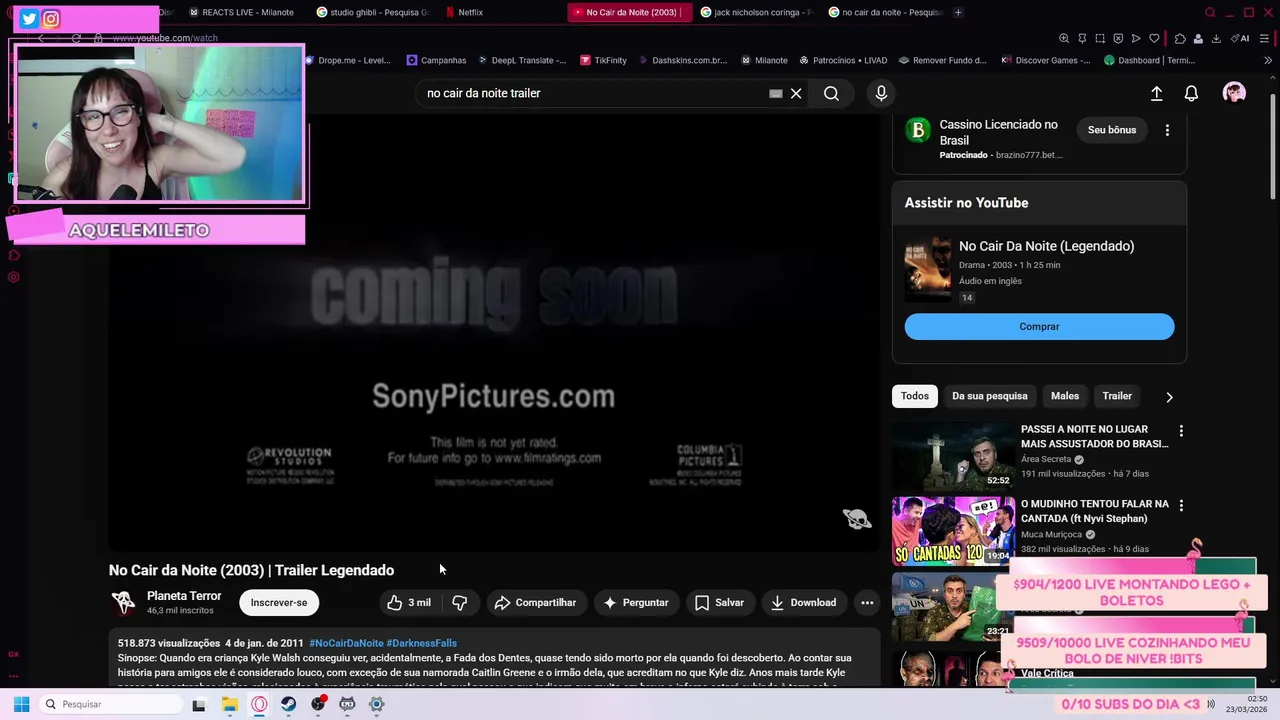The image size is (1280, 720).
Task: Open Dashskins.com.br bookmark
Action: tap(682, 60)
